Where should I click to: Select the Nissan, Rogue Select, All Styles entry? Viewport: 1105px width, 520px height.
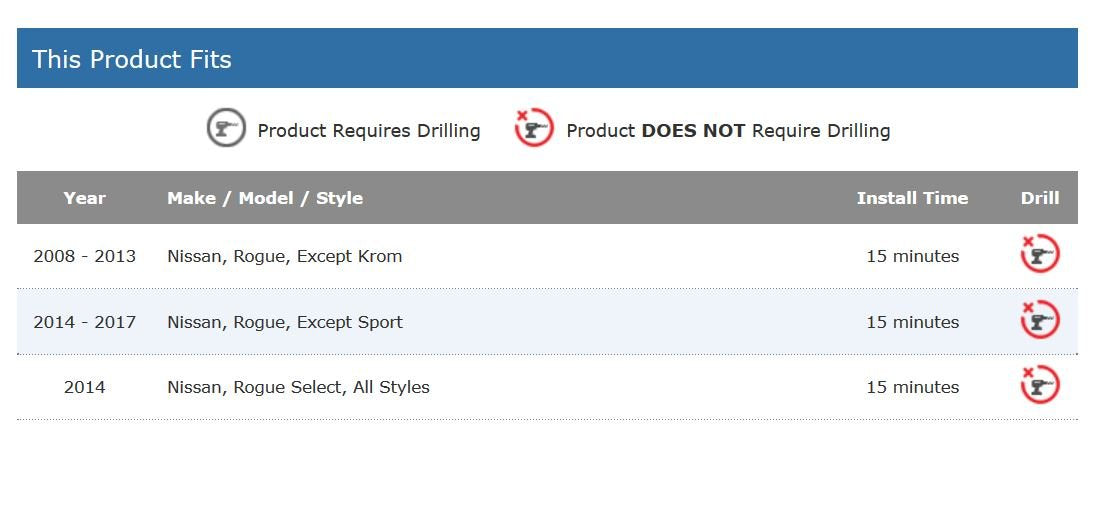pyautogui.click(x=298, y=387)
